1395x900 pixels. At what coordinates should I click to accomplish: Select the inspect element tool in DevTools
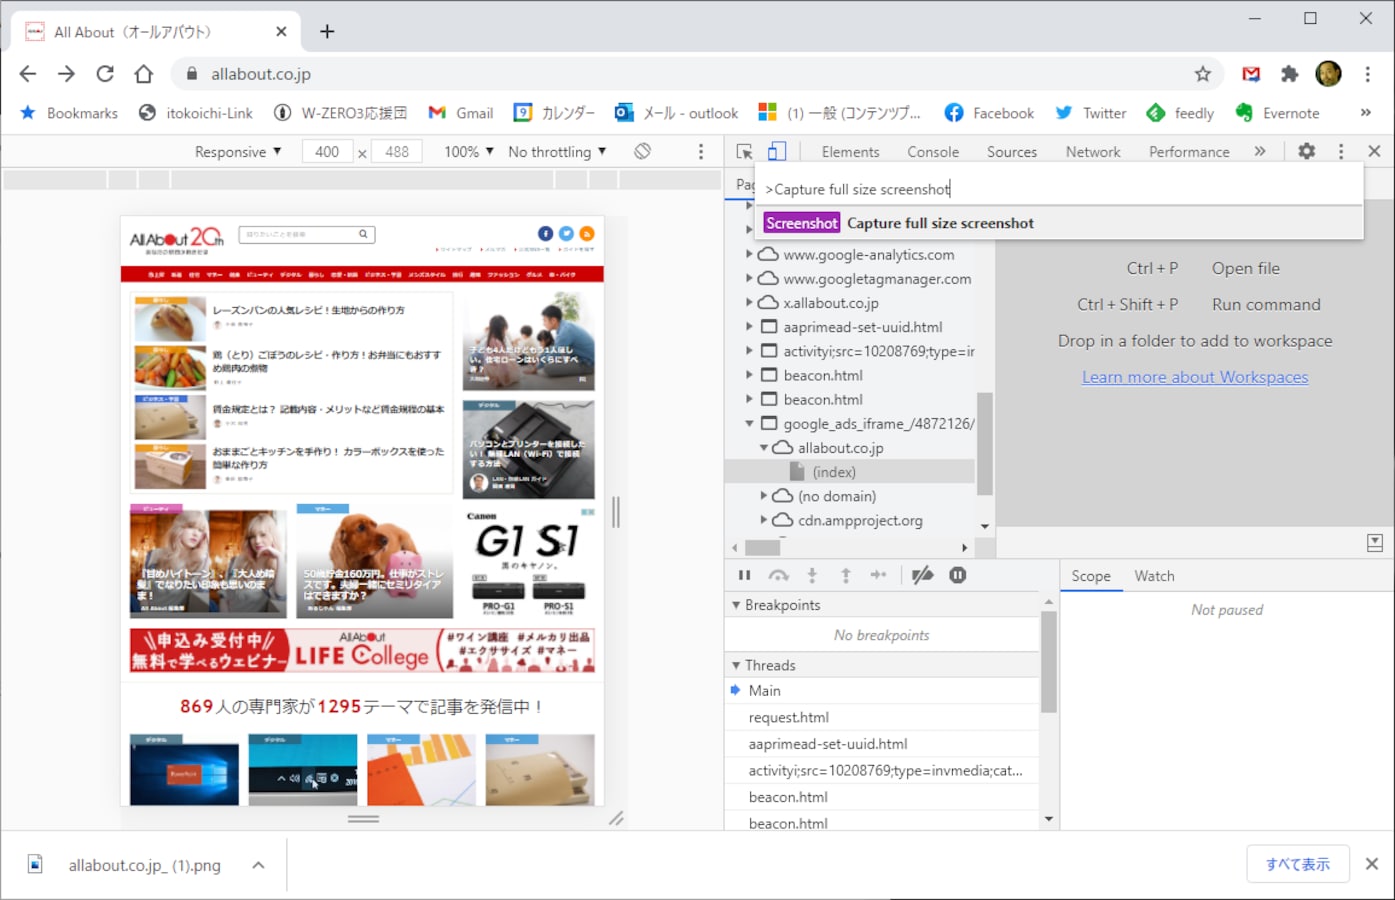pos(743,150)
